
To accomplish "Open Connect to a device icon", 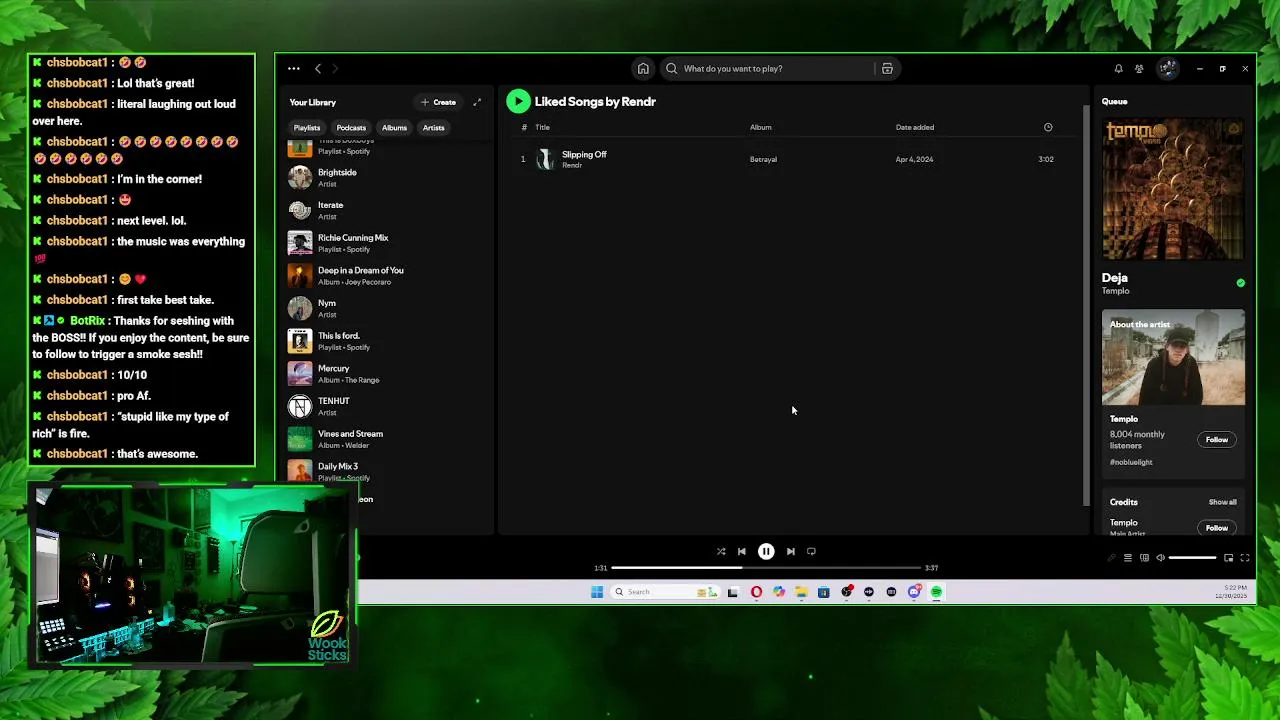I will point(1144,558).
